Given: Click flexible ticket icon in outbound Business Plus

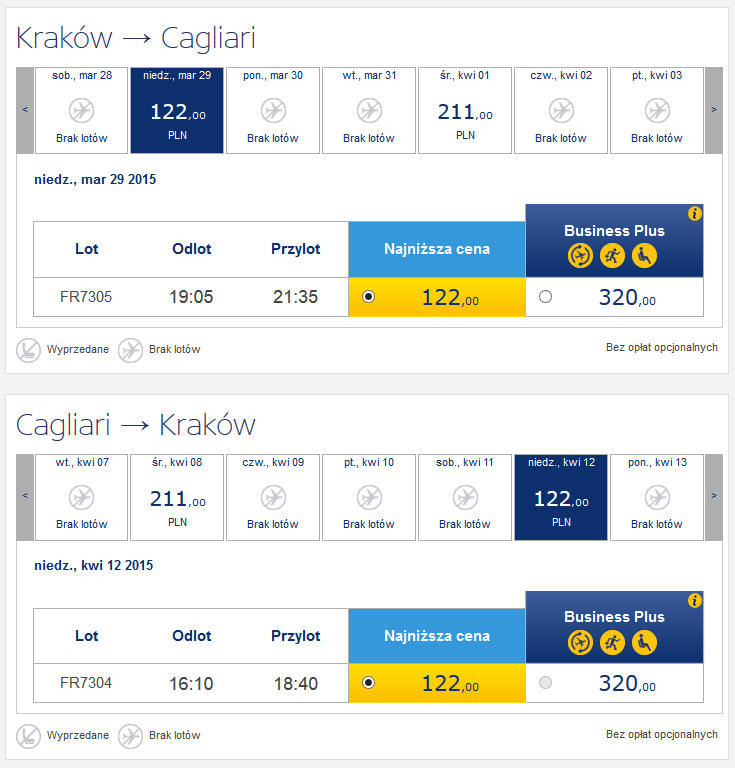Looking at the screenshot, I should click(x=580, y=256).
